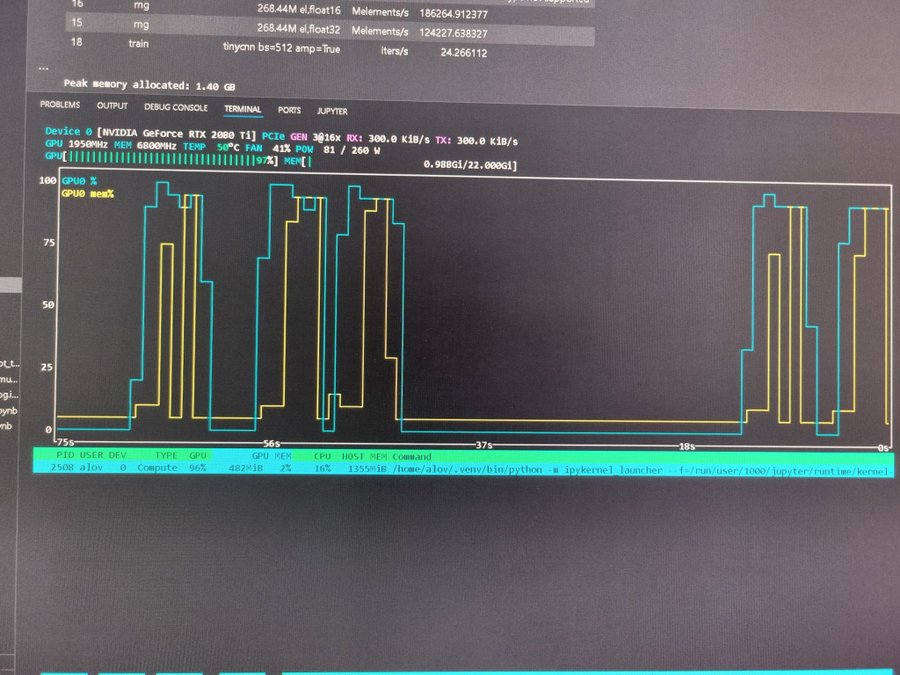Open the OUTPUT panel tab
The width and height of the screenshot is (900, 675).
click(x=112, y=106)
